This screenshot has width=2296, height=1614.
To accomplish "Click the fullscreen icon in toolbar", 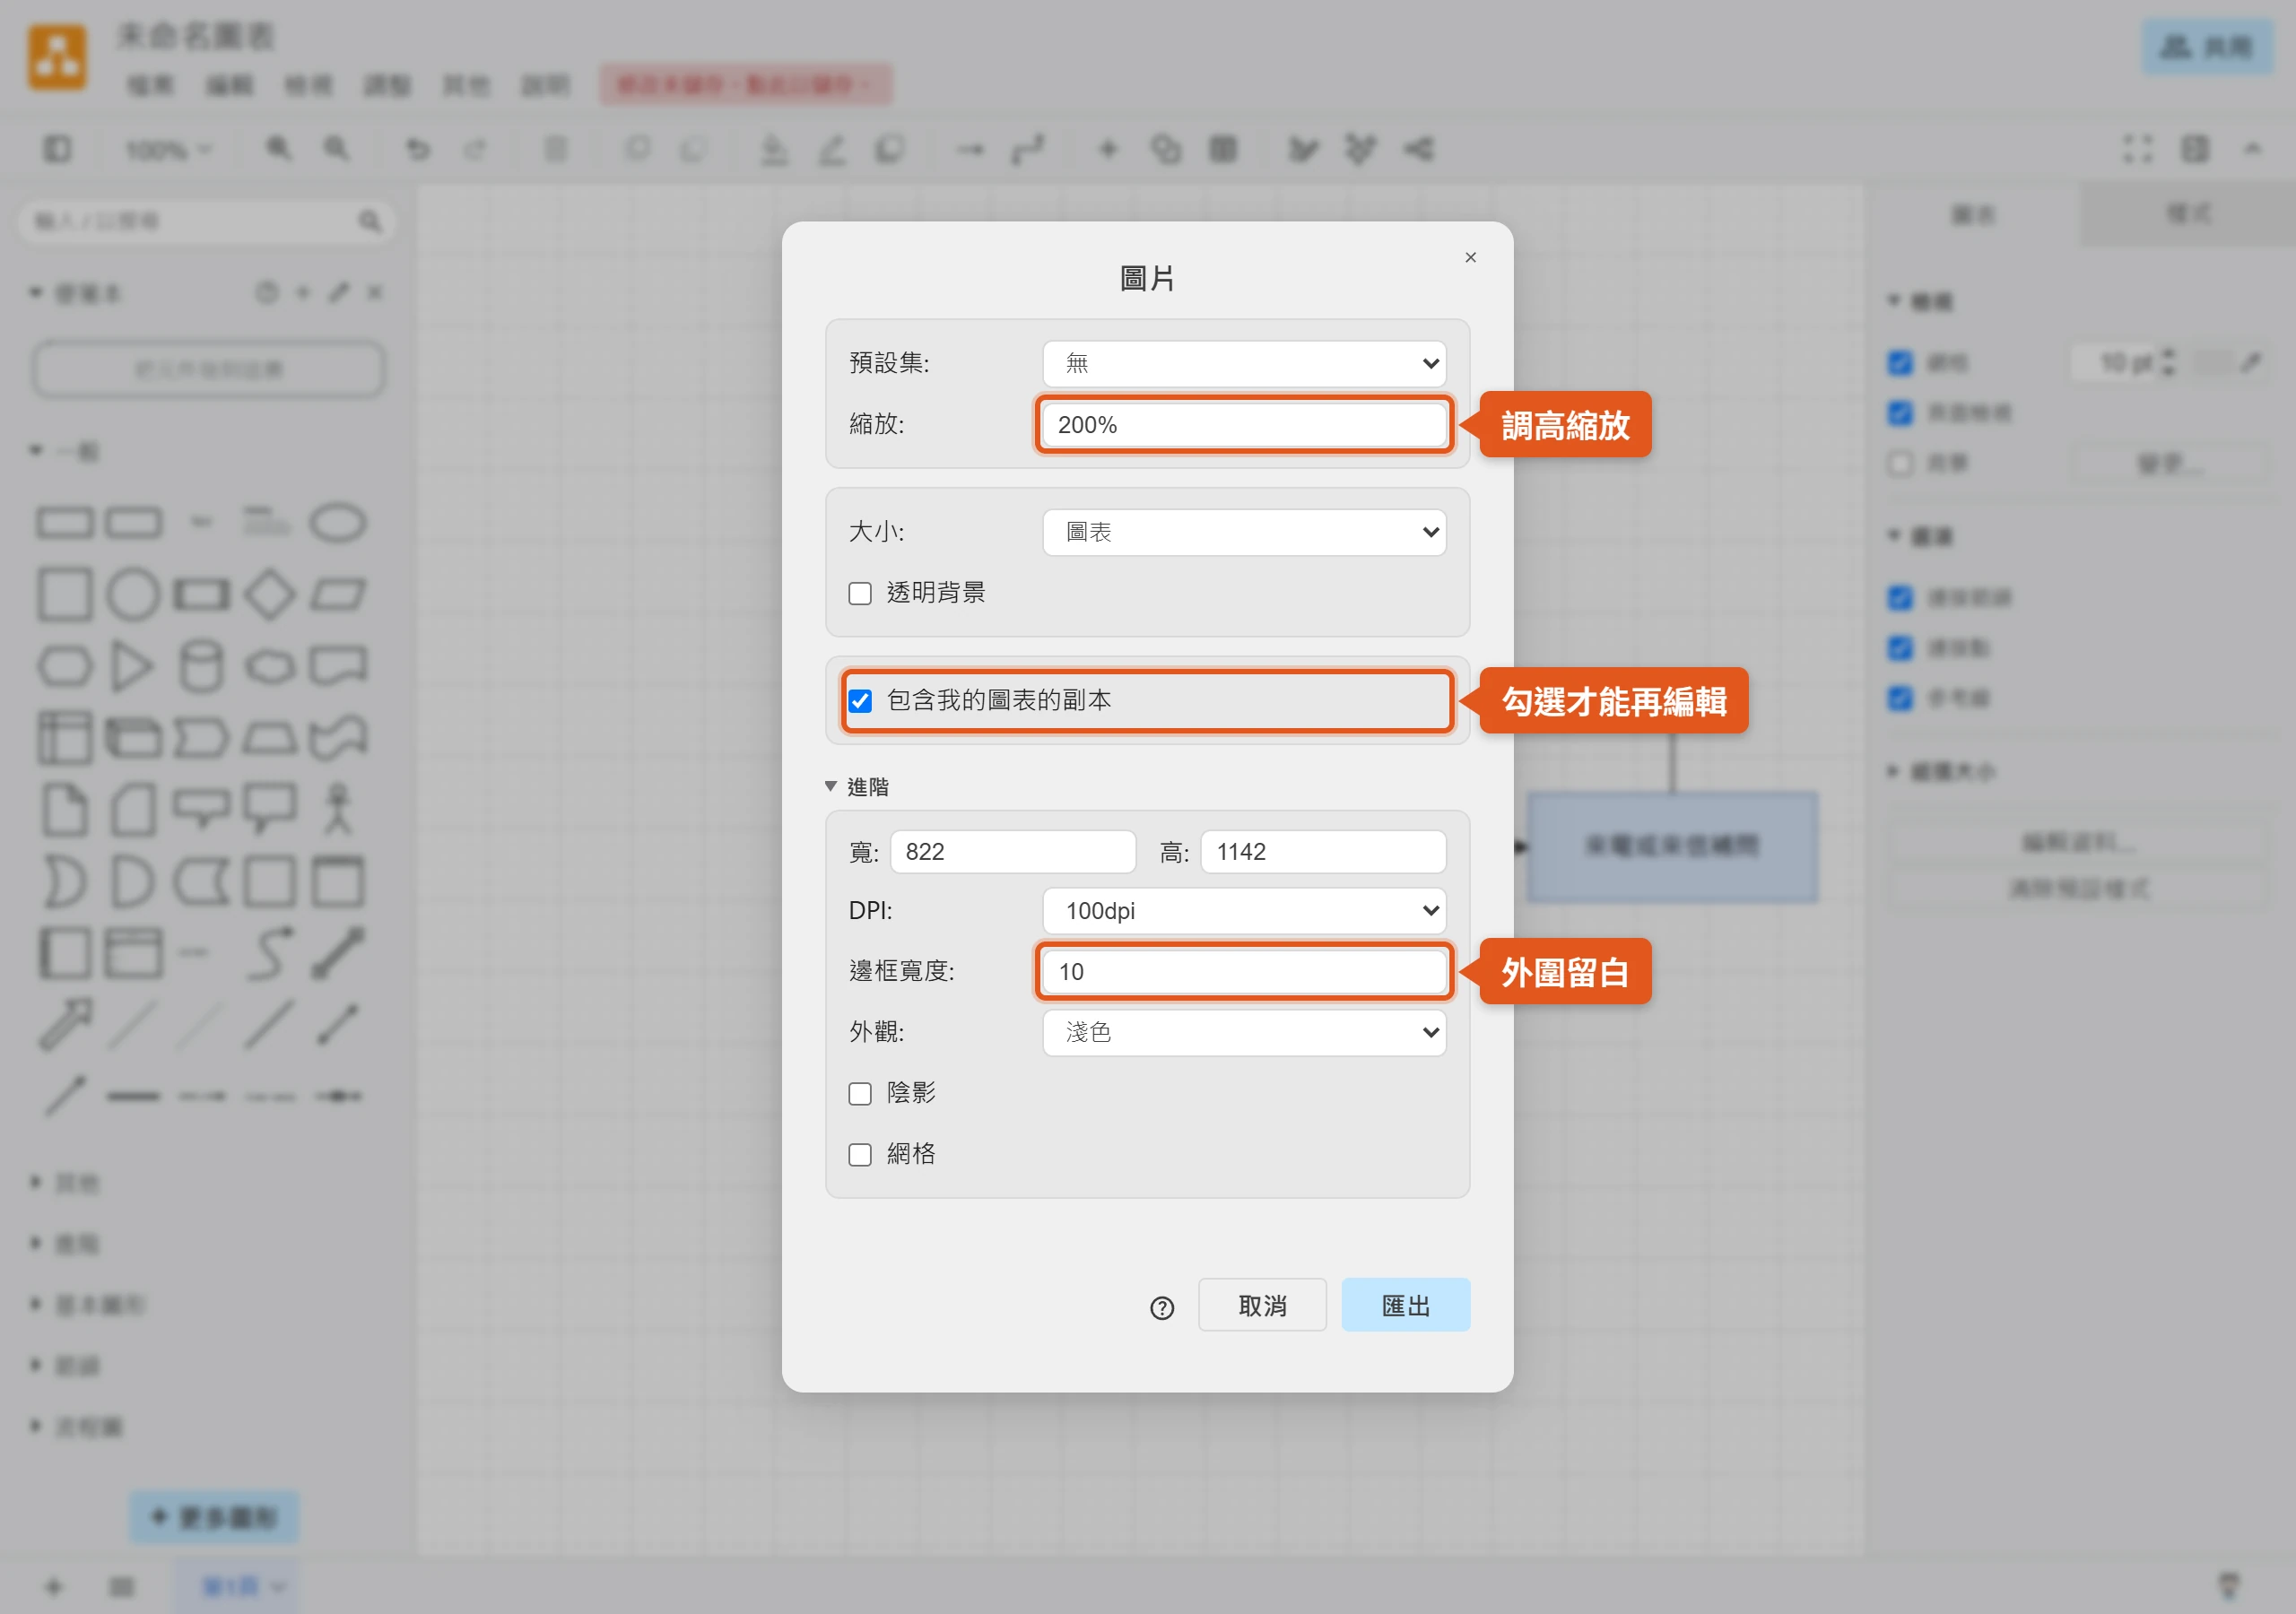I will click(2138, 150).
